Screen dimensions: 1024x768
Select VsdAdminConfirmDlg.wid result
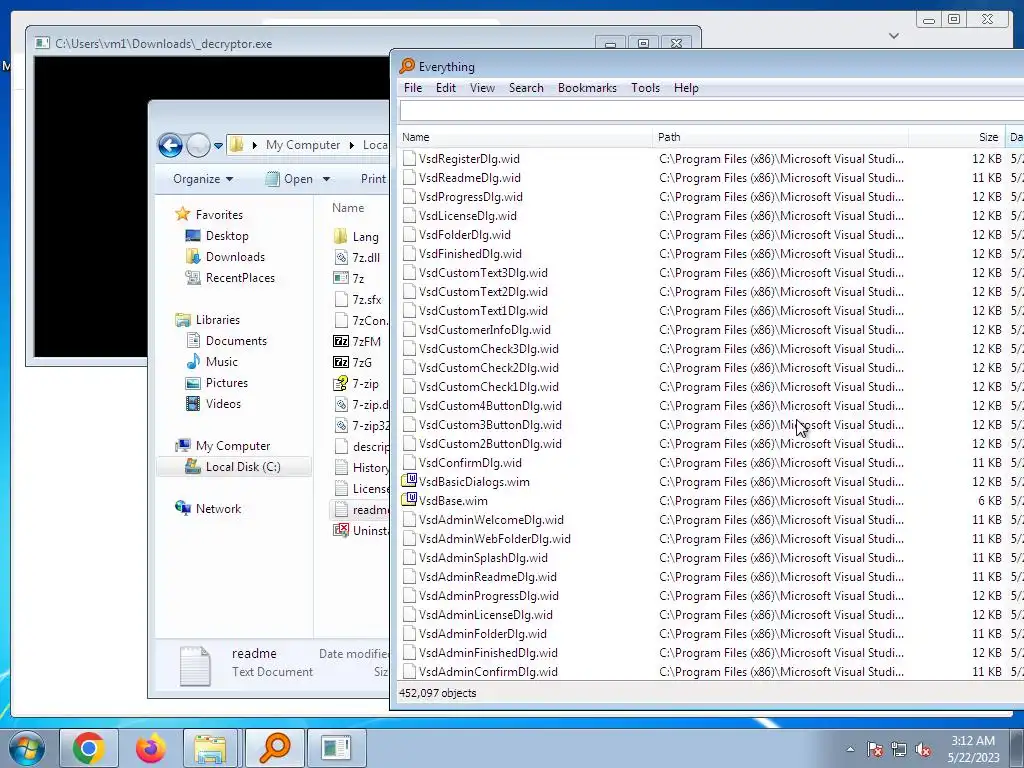(488, 671)
